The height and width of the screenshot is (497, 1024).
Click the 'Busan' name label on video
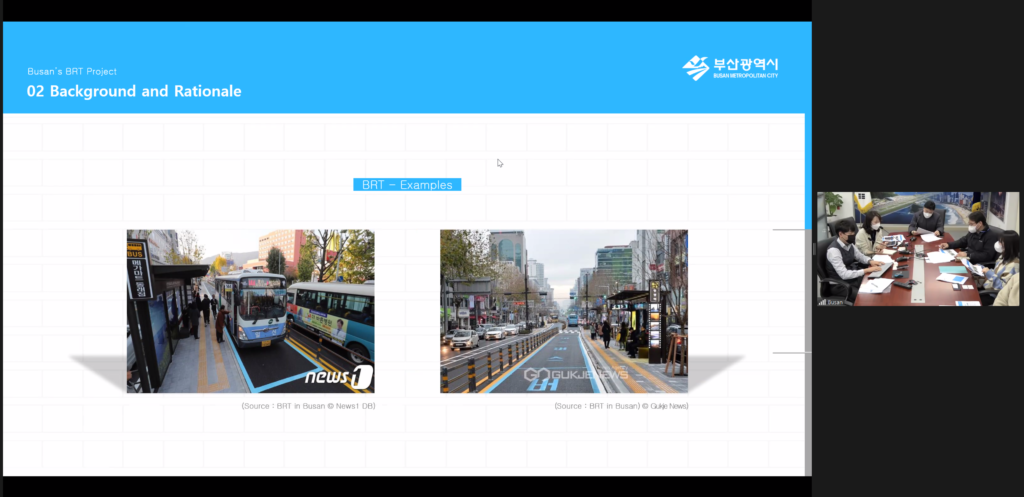point(837,300)
